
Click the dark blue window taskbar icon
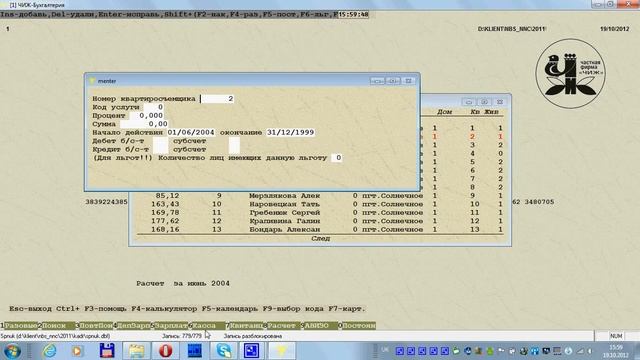click(194, 351)
